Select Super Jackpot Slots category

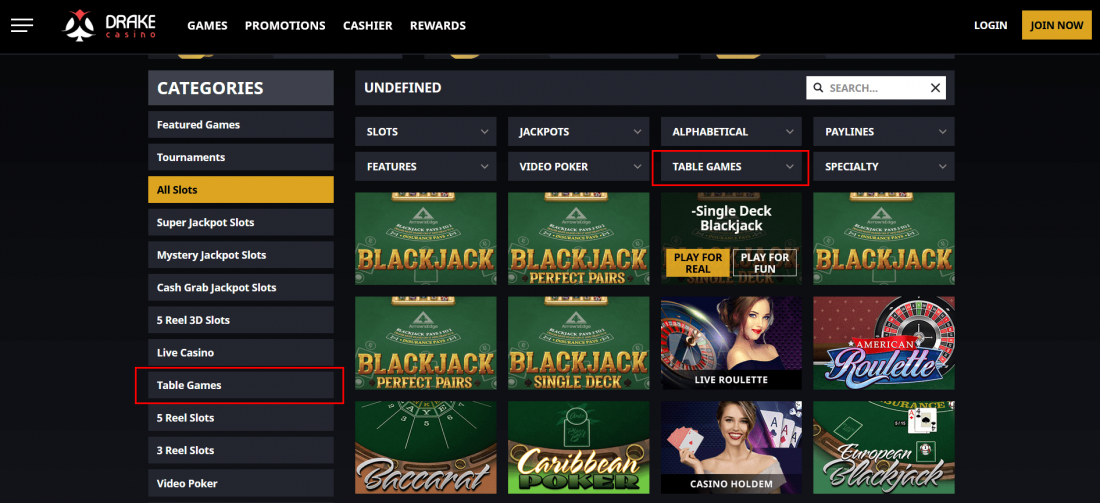click(x=241, y=222)
